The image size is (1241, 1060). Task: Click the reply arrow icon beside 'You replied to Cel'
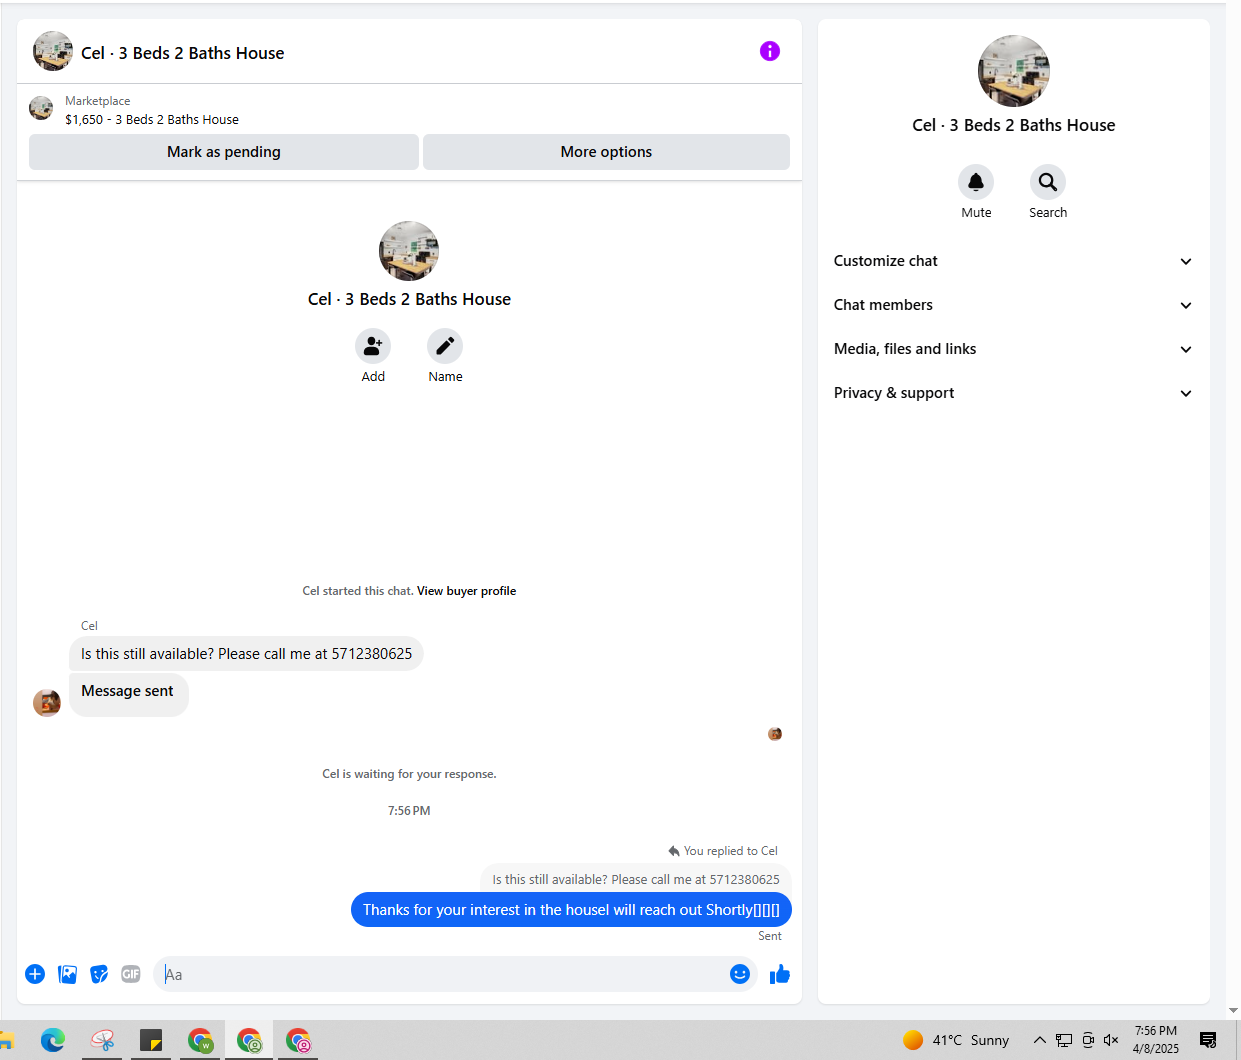(674, 851)
